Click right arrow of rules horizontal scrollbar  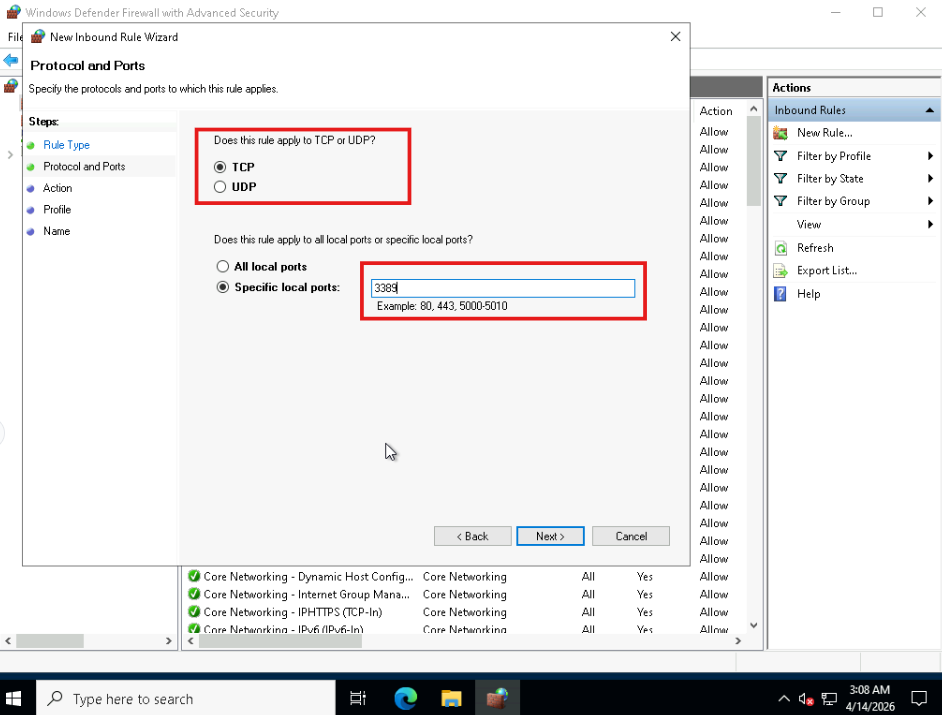coord(738,641)
